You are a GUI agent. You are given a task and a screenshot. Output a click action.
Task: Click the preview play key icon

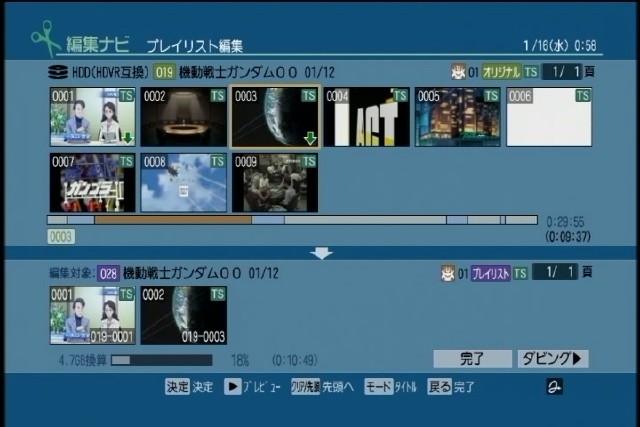232,386
